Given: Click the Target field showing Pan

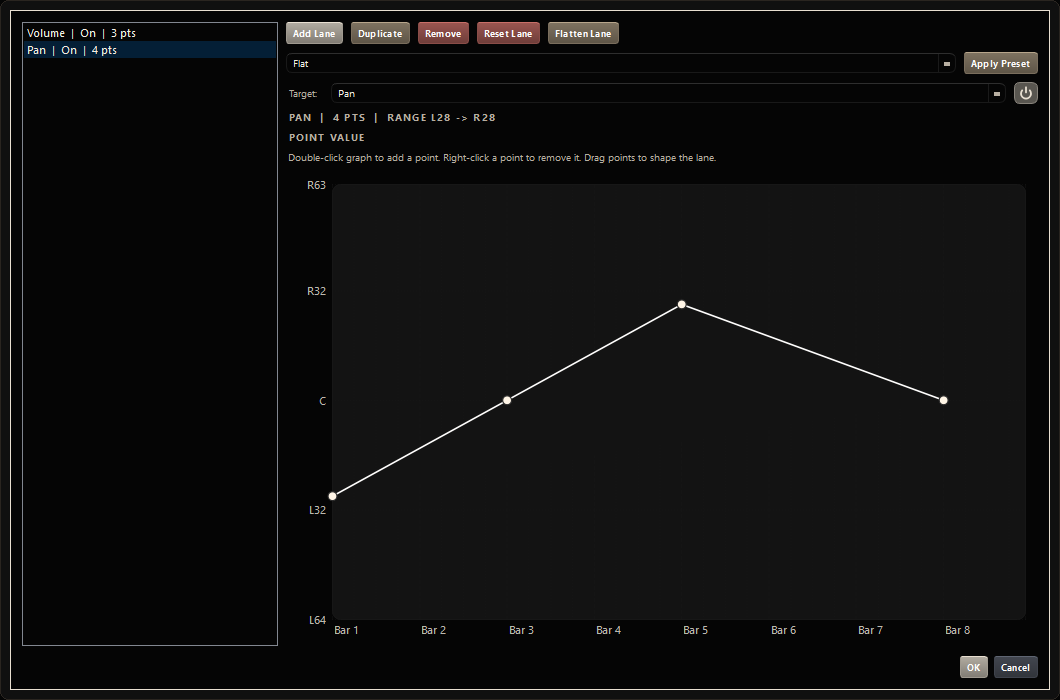Looking at the screenshot, I should tap(660, 93).
